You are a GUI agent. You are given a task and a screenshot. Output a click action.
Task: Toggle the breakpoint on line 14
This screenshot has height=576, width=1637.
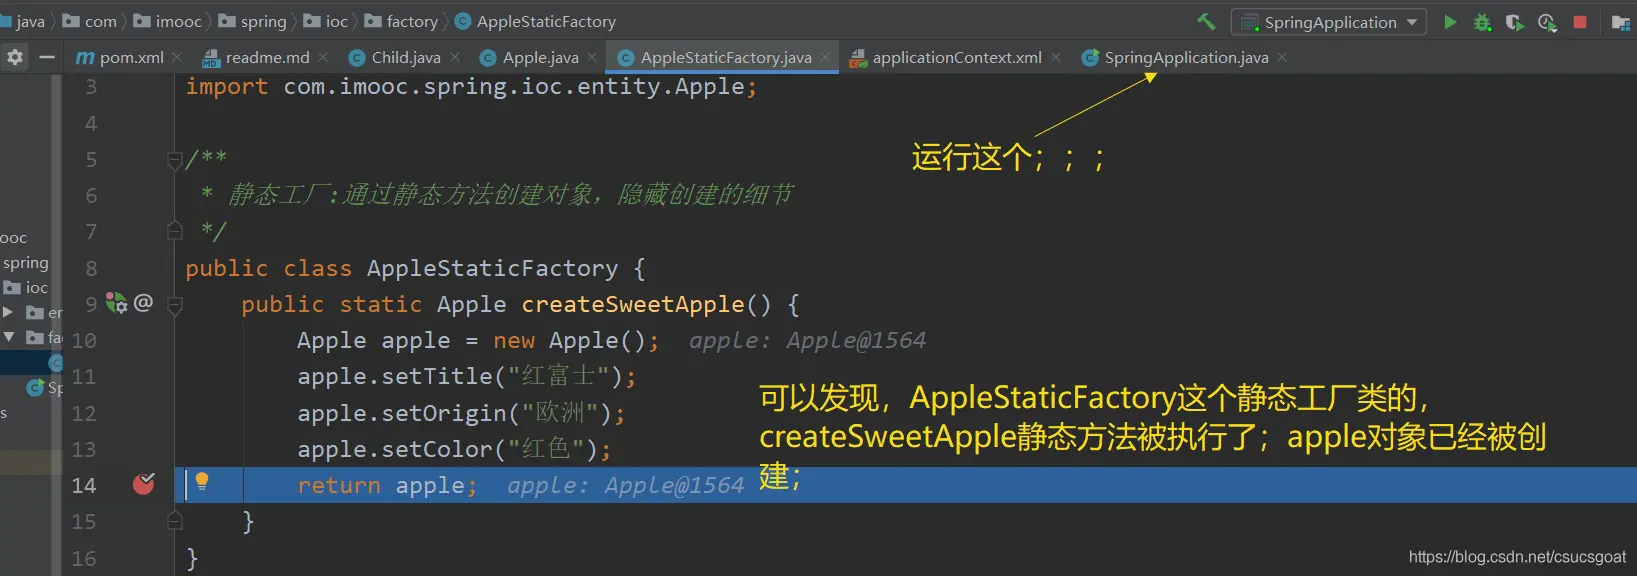tap(144, 485)
